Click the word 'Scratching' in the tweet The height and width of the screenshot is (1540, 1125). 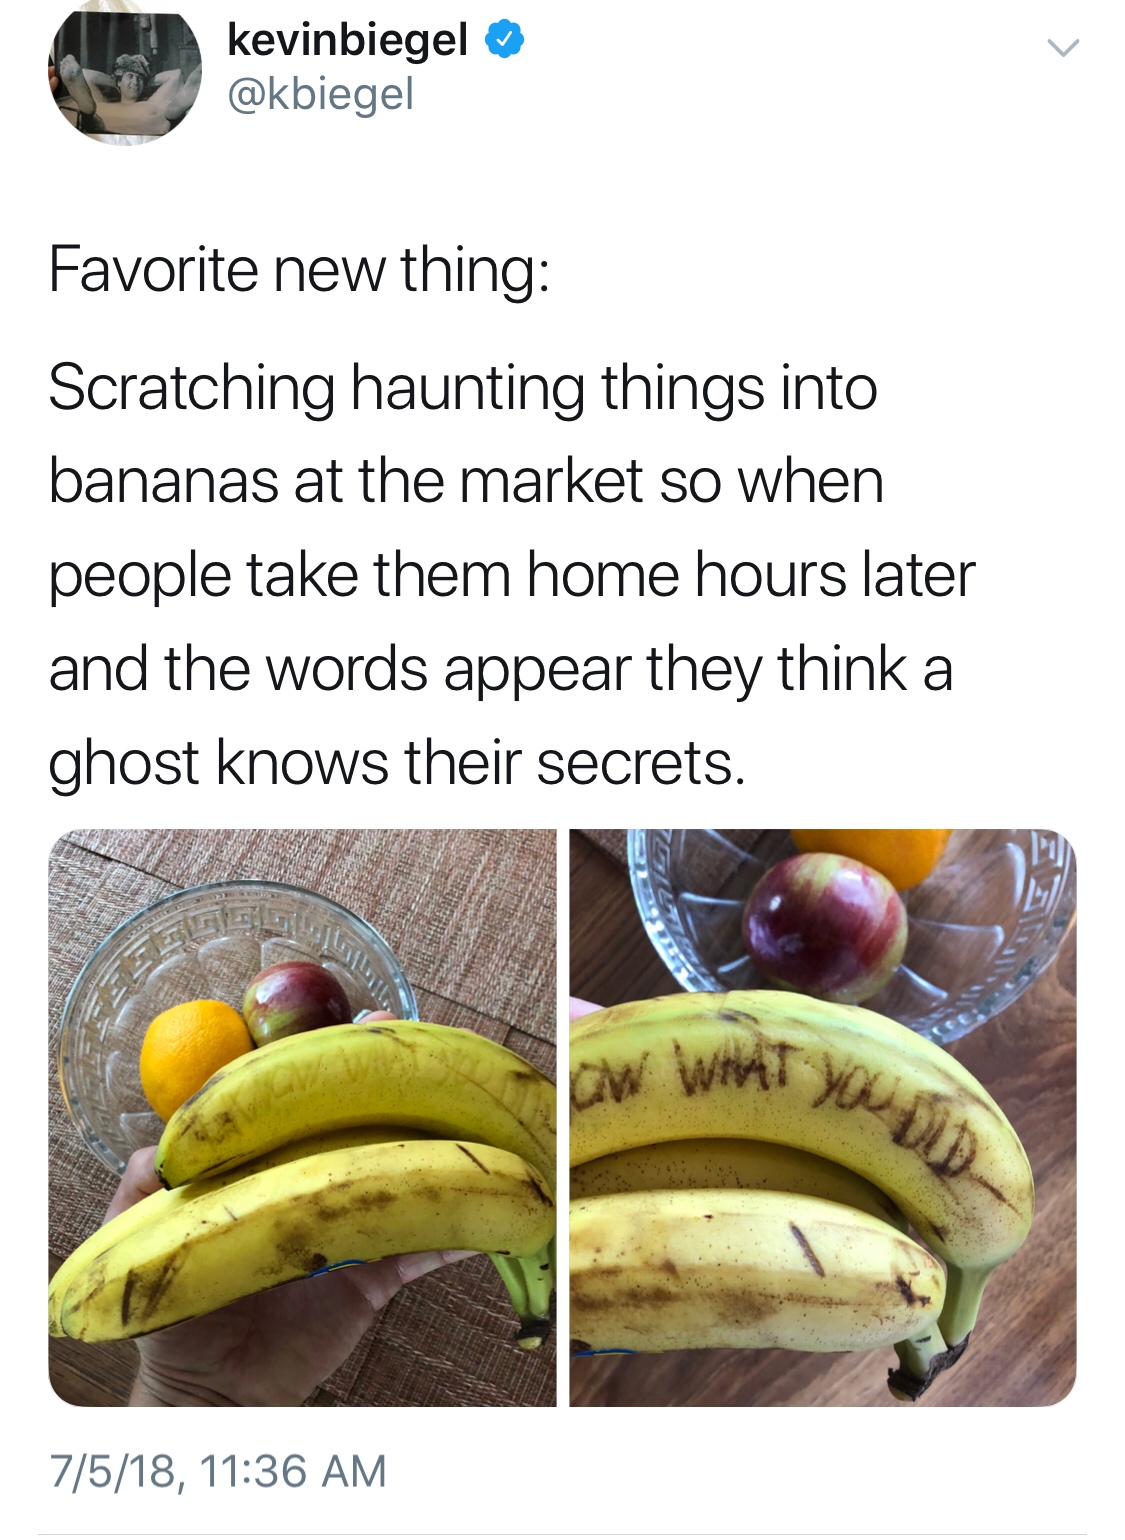tap(191, 390)
